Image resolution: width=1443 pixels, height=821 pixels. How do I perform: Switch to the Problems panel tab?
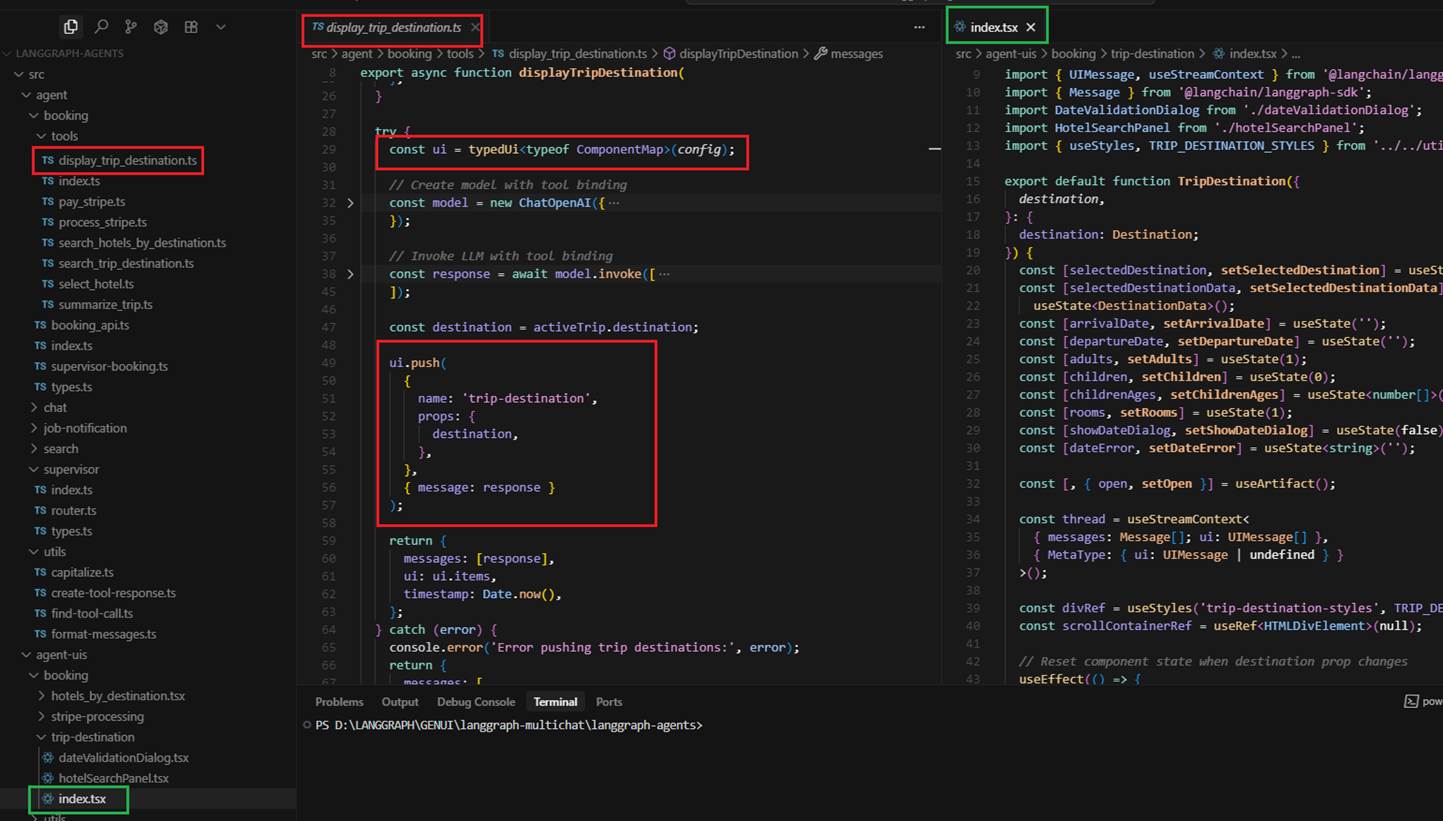(x=339, y=702)
